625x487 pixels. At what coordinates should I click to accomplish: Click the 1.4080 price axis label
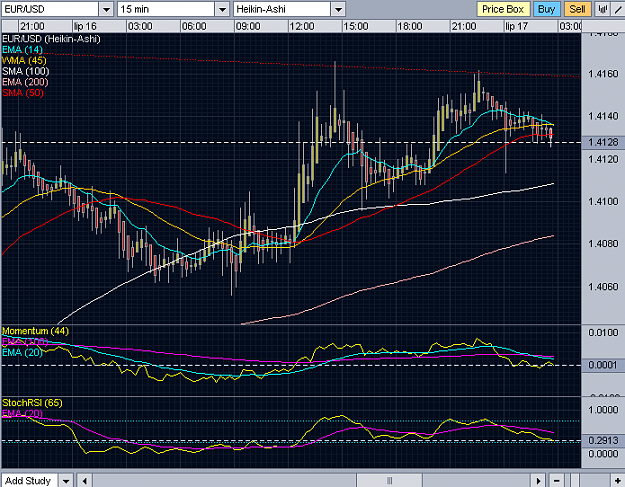point(603,244)
